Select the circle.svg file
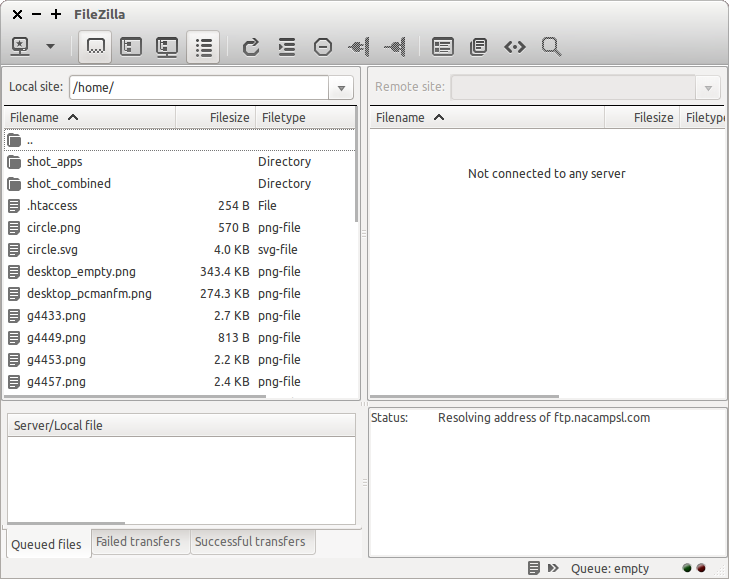This screenshot has height=579, width=729. 179,250
